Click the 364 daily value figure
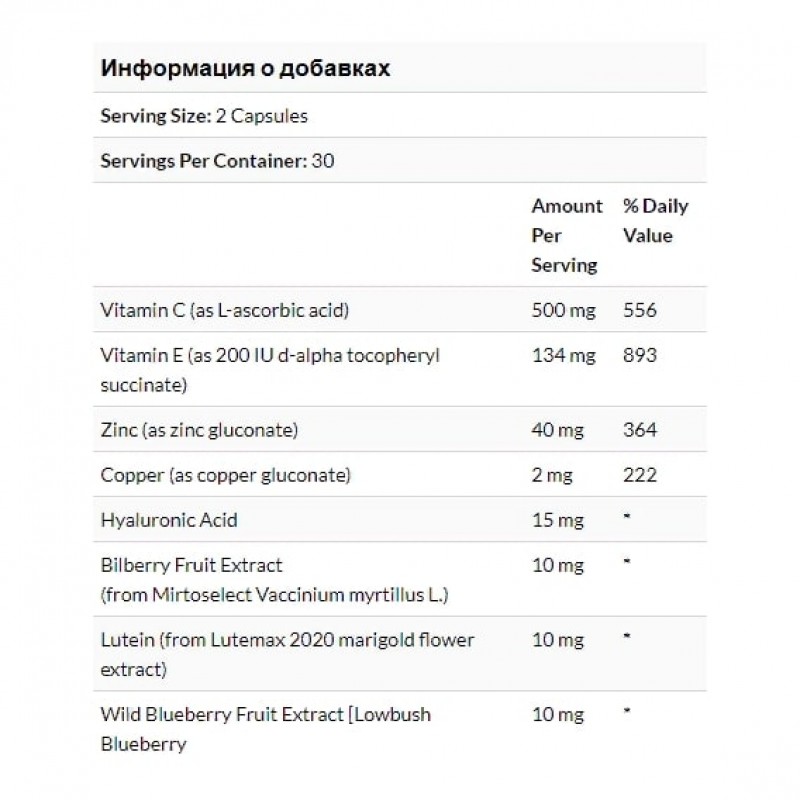 pyautogui.click(x=639, y=429)
